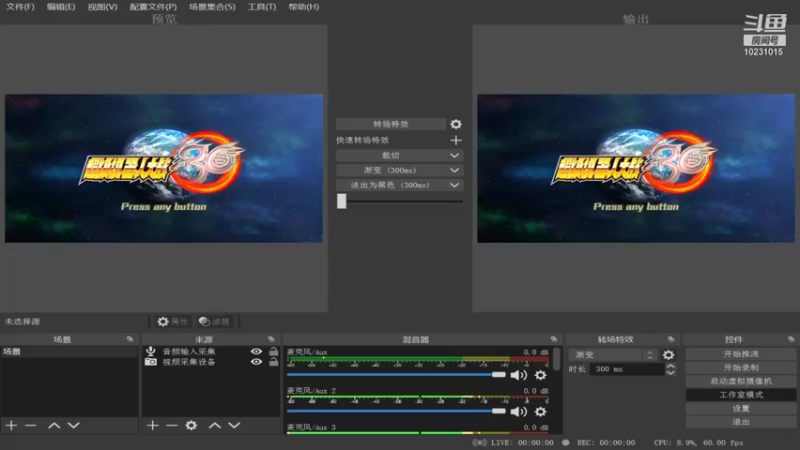Select the 场景 item in scenes list
Viewport: 800px width, 450px height.
(x=69, y=352)
